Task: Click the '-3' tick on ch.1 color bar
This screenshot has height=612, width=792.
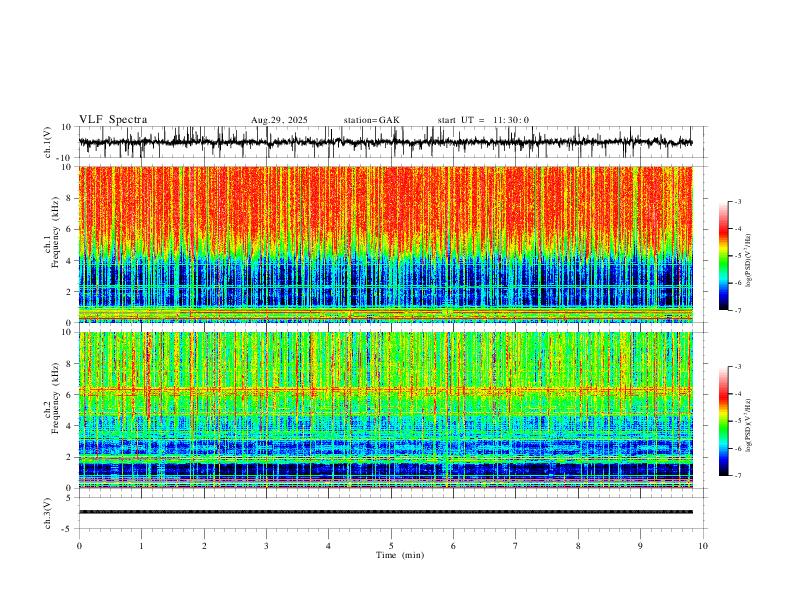Action: click(x=738, y=201)
